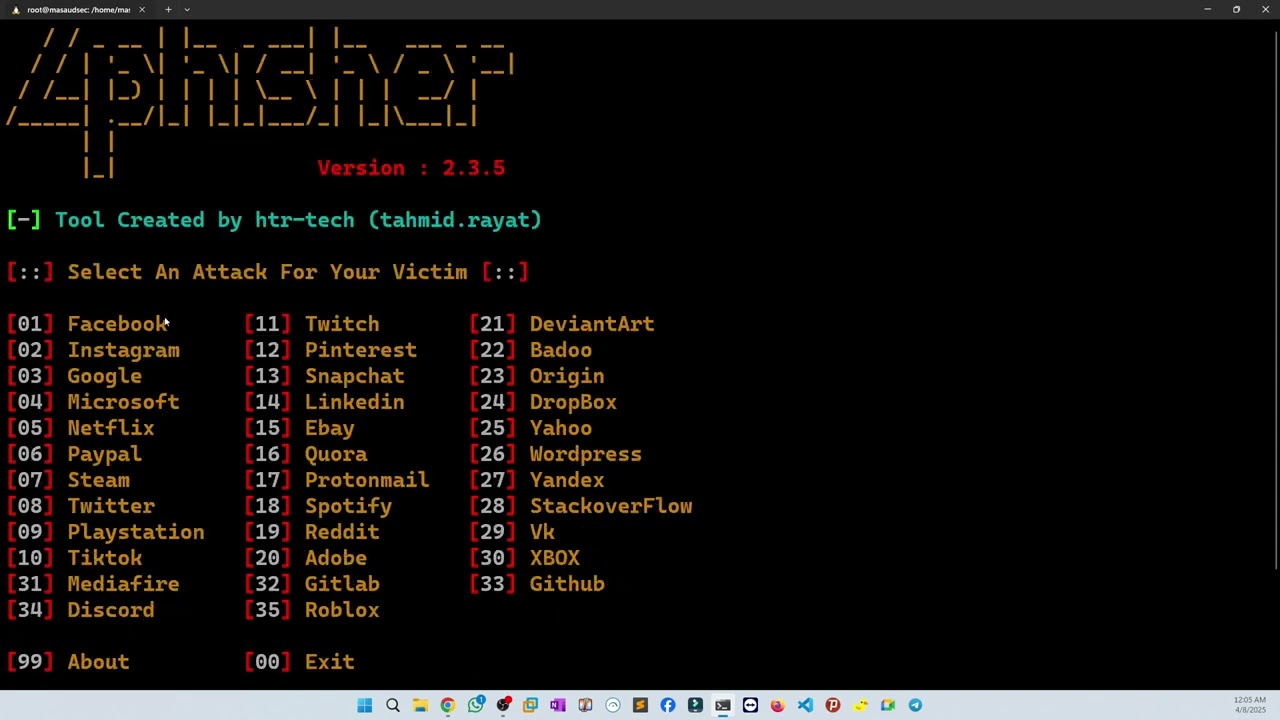Screen dimensions: 1280x720
Task: Click the 'Facebook' option text
Action: (117, 324)
